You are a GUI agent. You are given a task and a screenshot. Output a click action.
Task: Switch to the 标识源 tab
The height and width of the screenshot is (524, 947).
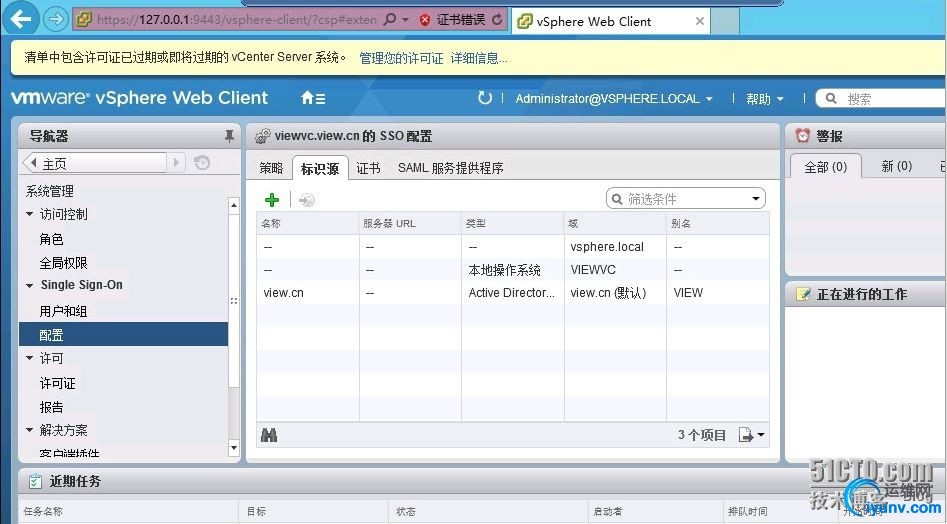coord(320,168)
